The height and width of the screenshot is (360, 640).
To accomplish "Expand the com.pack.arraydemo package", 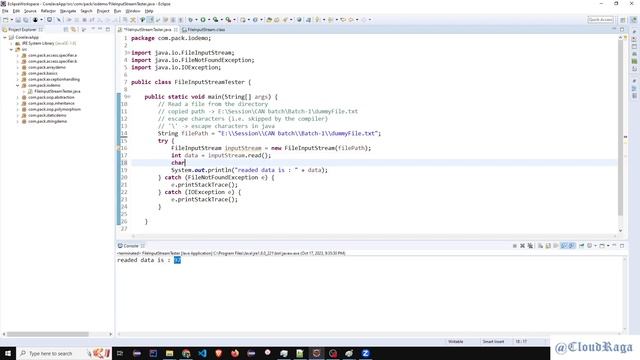I will [18, 67].
